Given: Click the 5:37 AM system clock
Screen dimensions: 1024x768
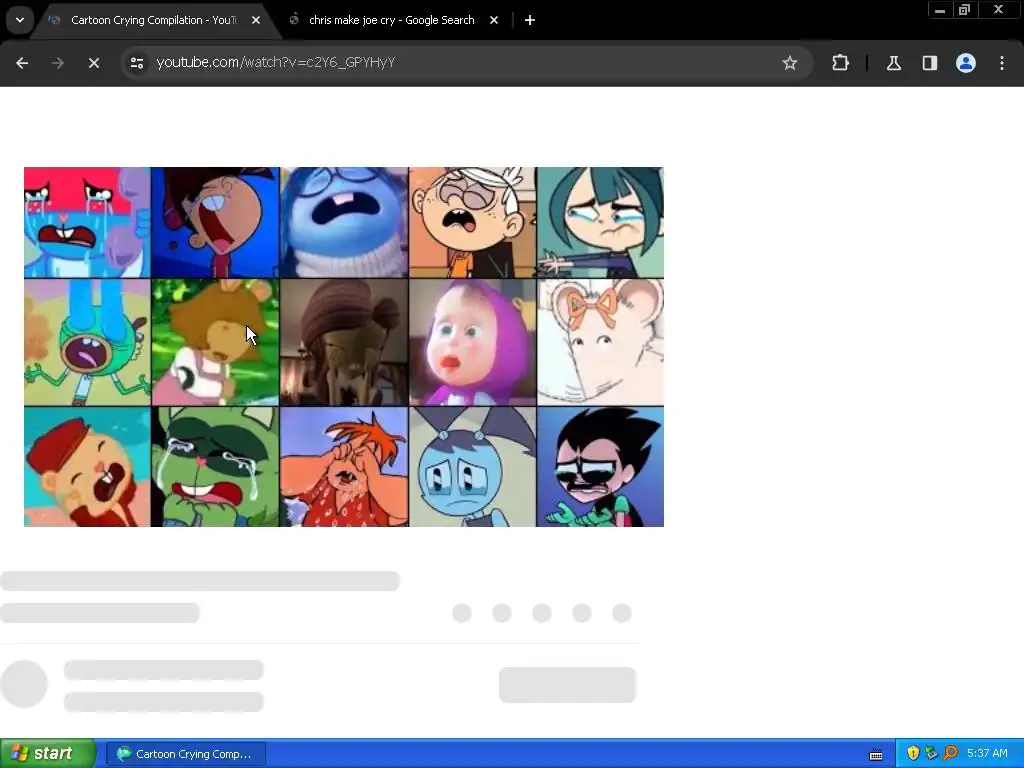Looking at the screenshot, I should point(987,753).
